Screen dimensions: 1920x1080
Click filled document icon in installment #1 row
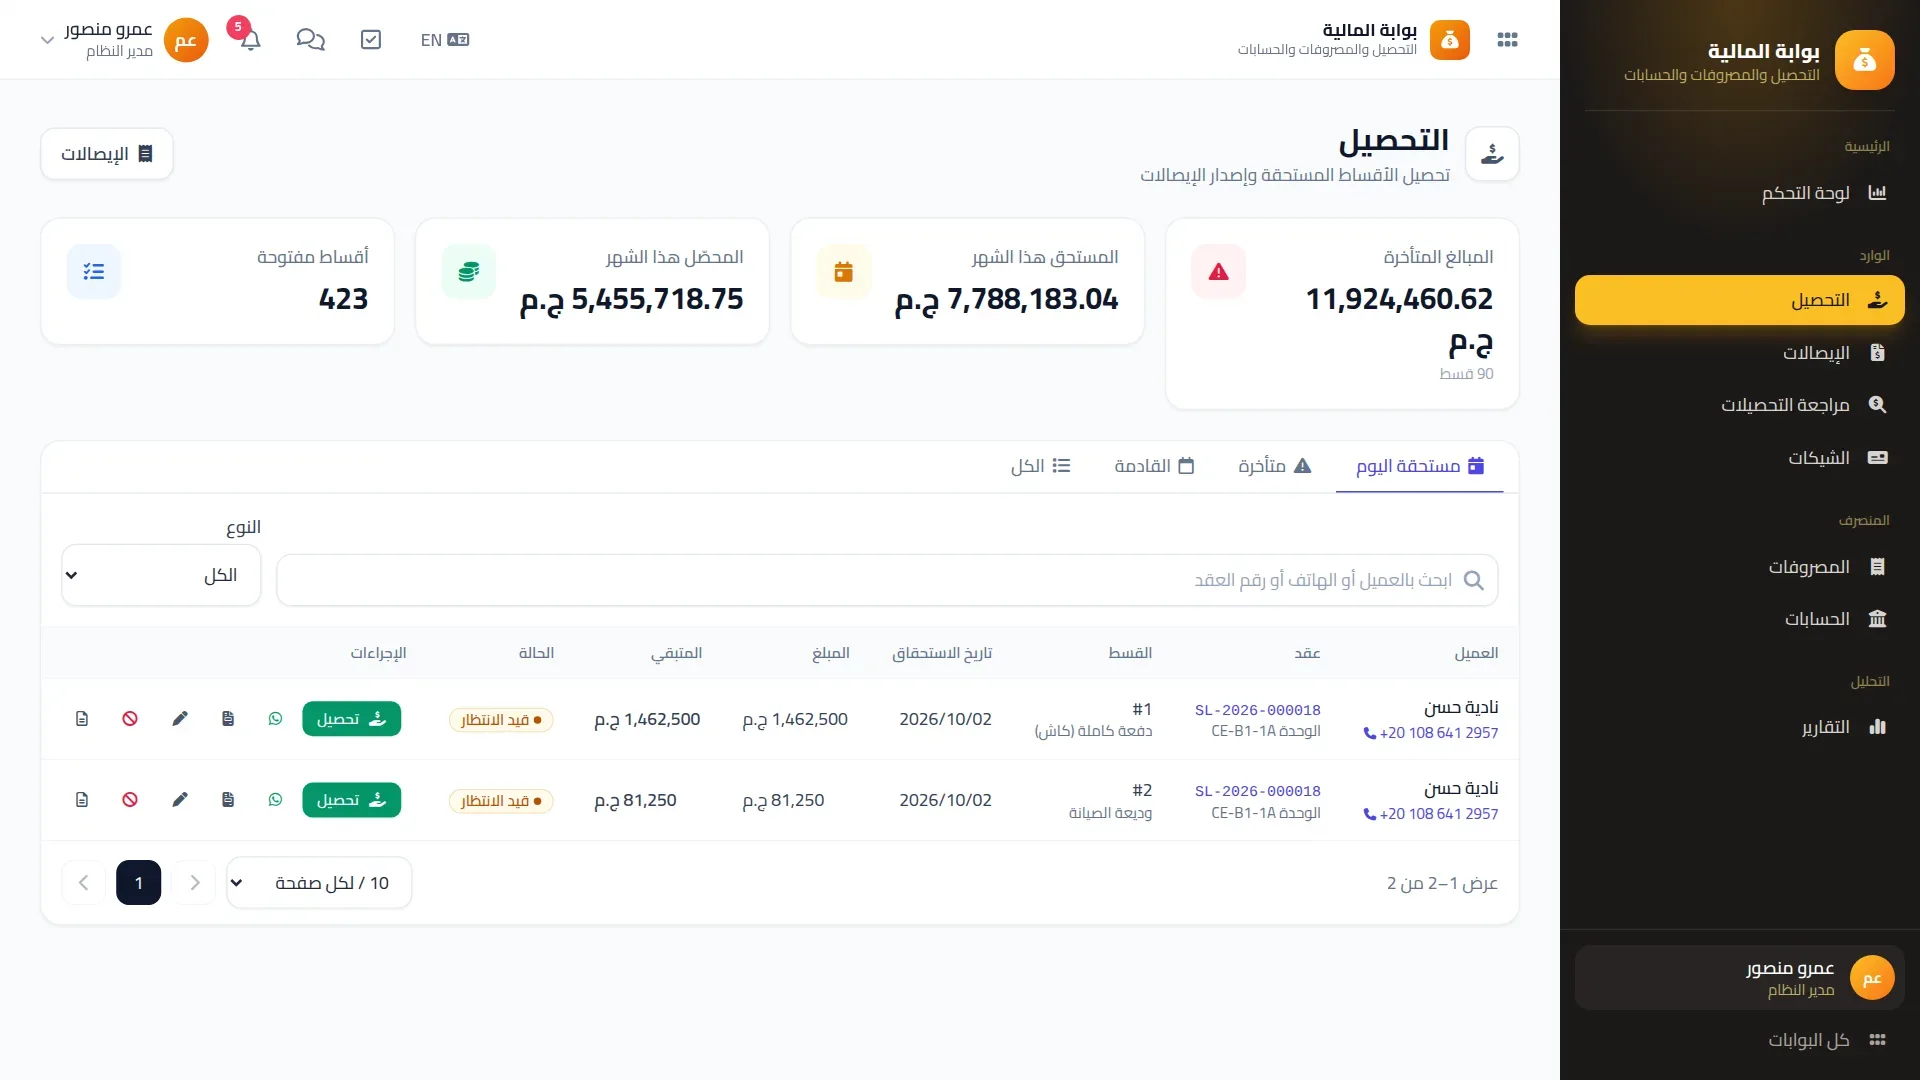pyautogui.click(x=228, y=719)
